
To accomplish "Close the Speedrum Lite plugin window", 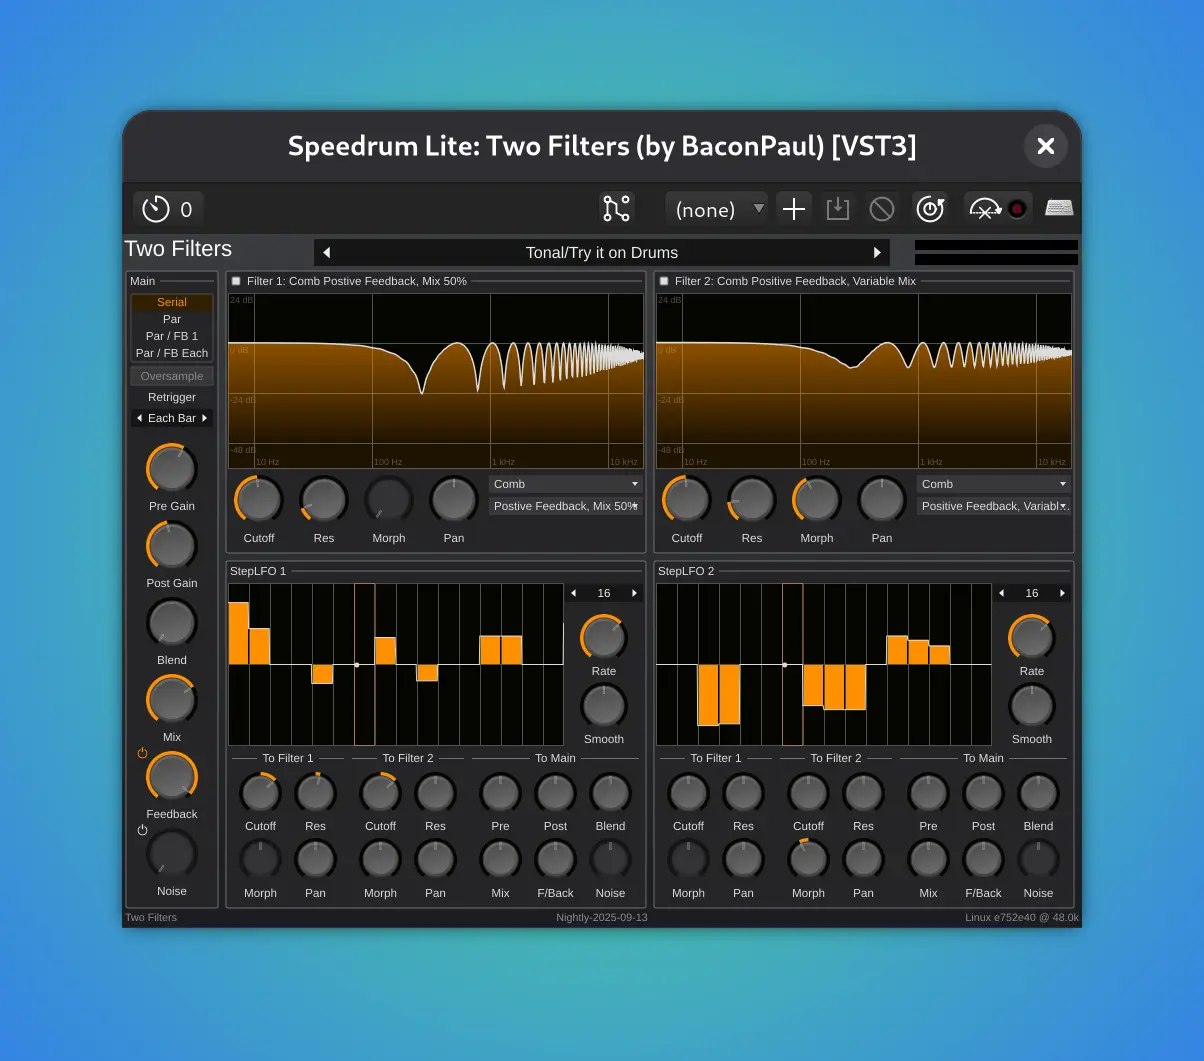I will pyautogui.click(x=1046, y=146).
